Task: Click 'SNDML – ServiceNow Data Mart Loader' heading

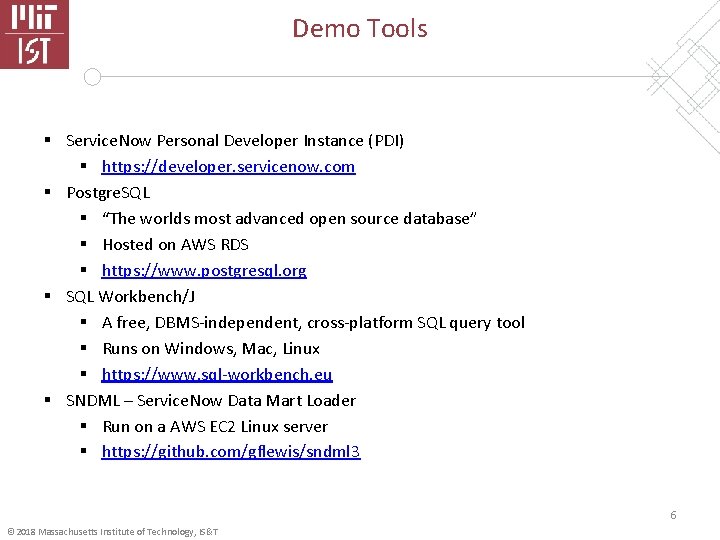Action: click(x=211, y=401)
